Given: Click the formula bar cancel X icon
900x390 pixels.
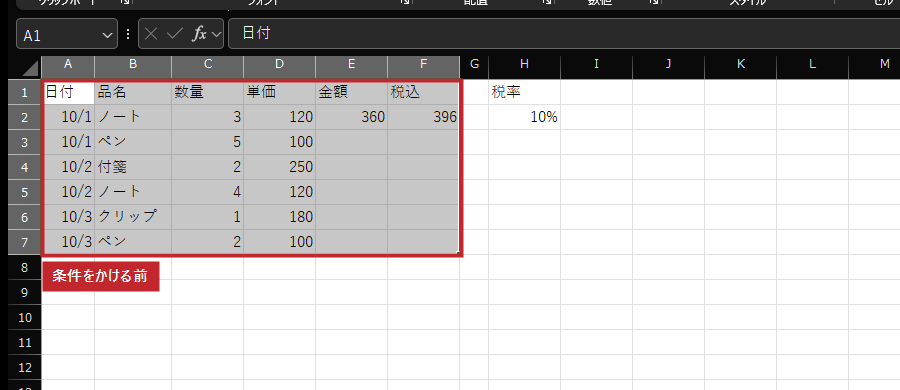Looking at the screenshot, I should [152, 34].
